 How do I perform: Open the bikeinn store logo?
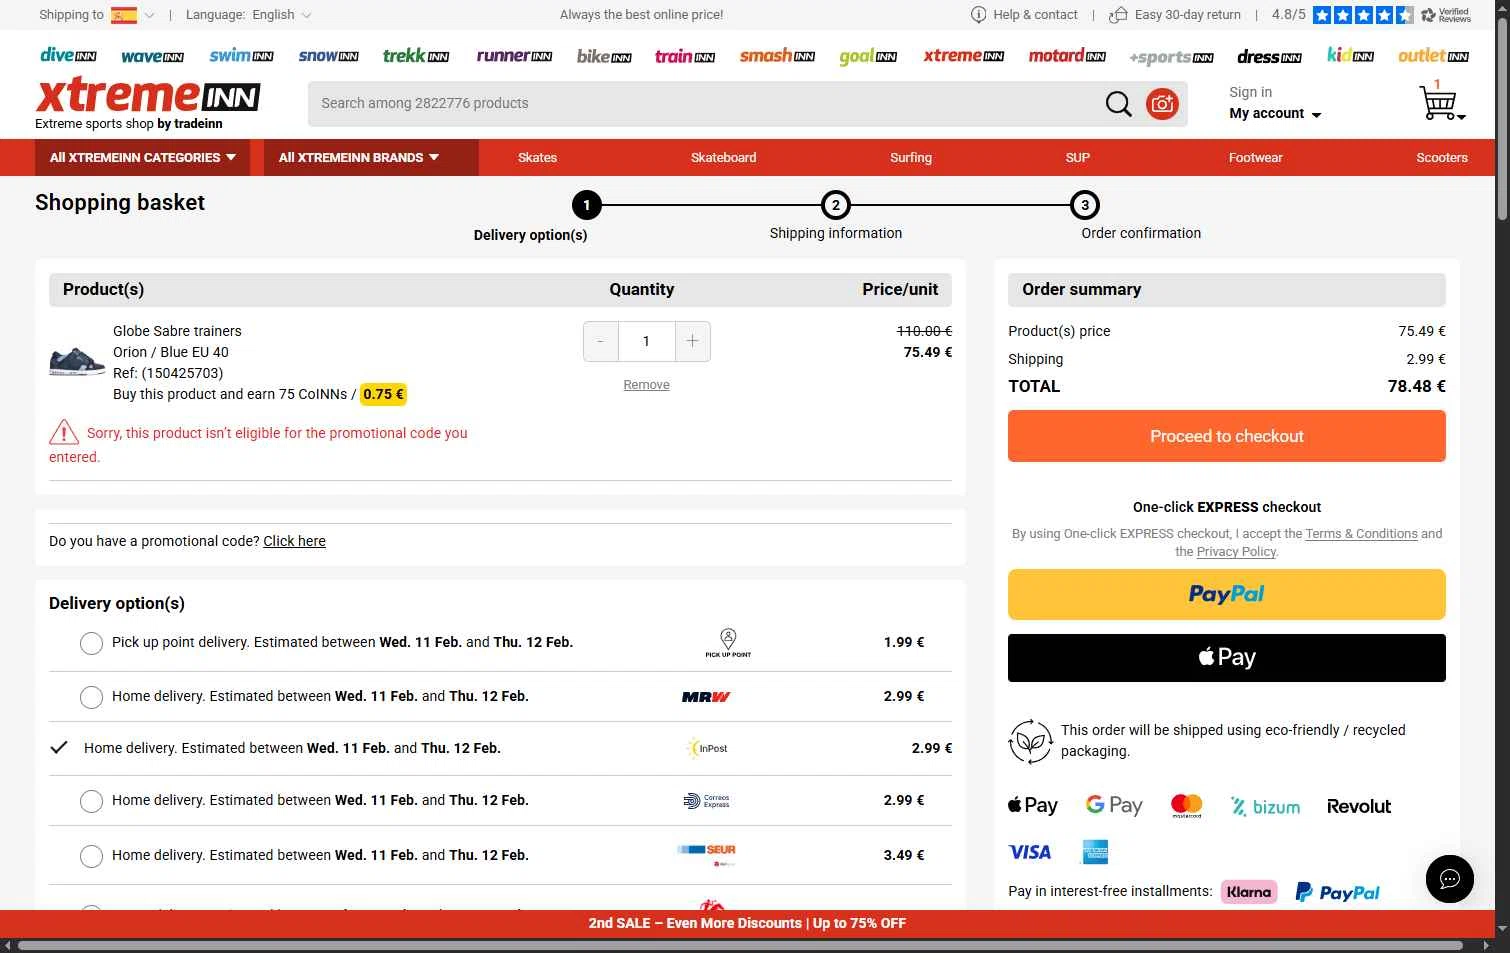click(x=604, y=56)
